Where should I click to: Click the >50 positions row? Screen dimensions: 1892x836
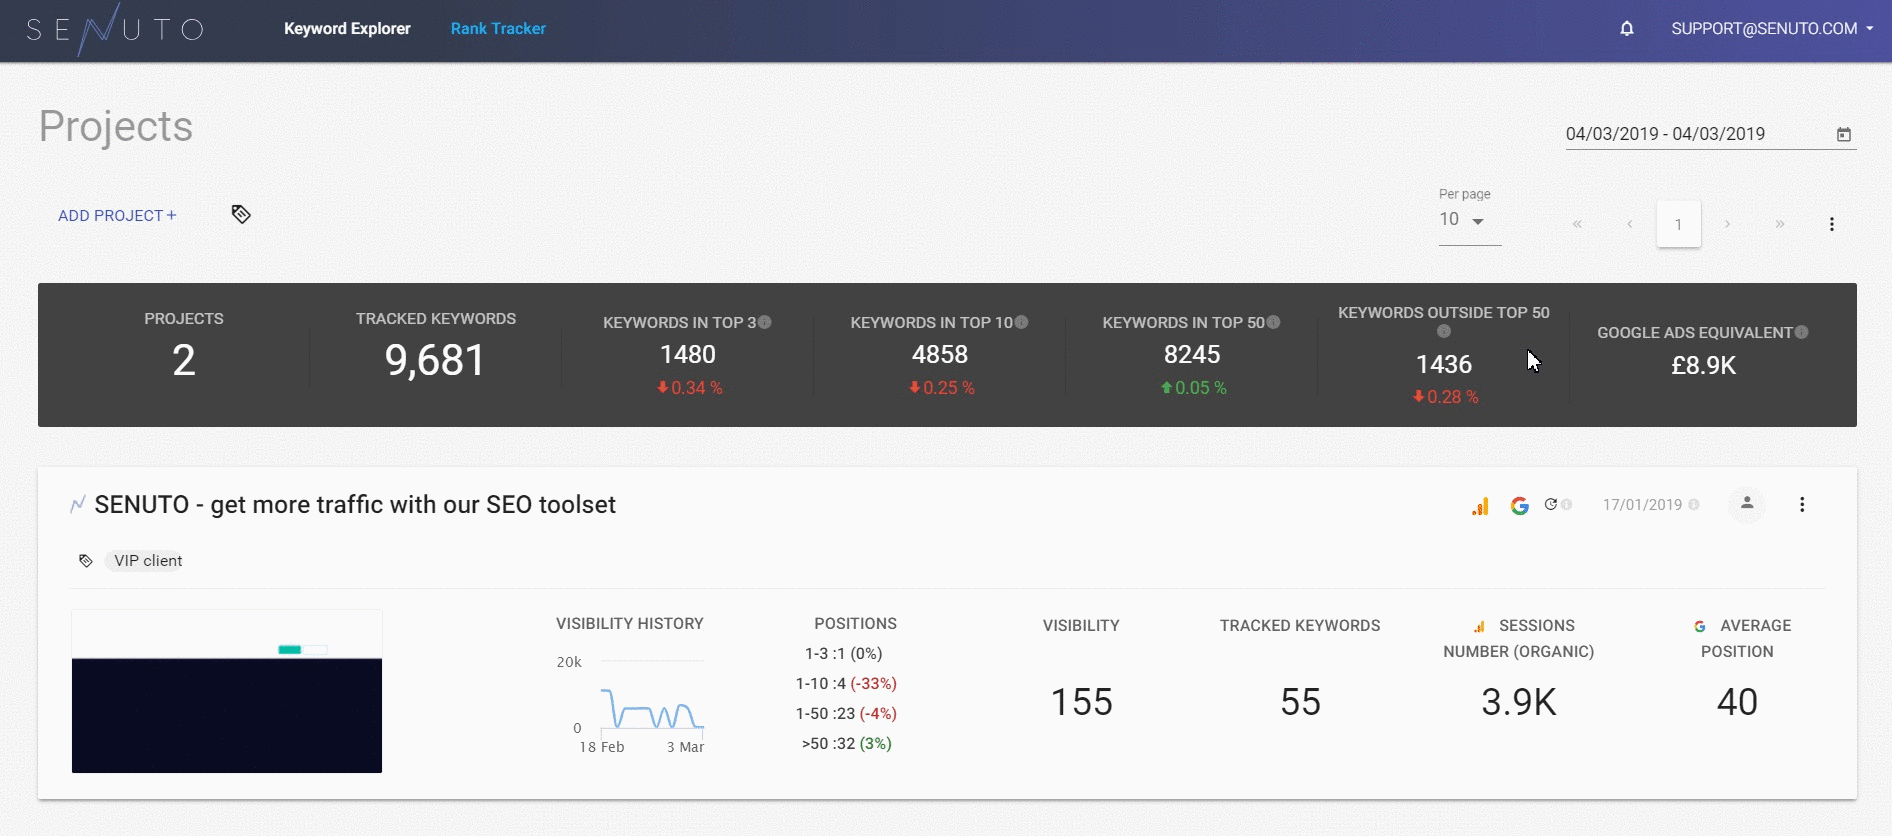pyautogui.click(x=846, y=744)
